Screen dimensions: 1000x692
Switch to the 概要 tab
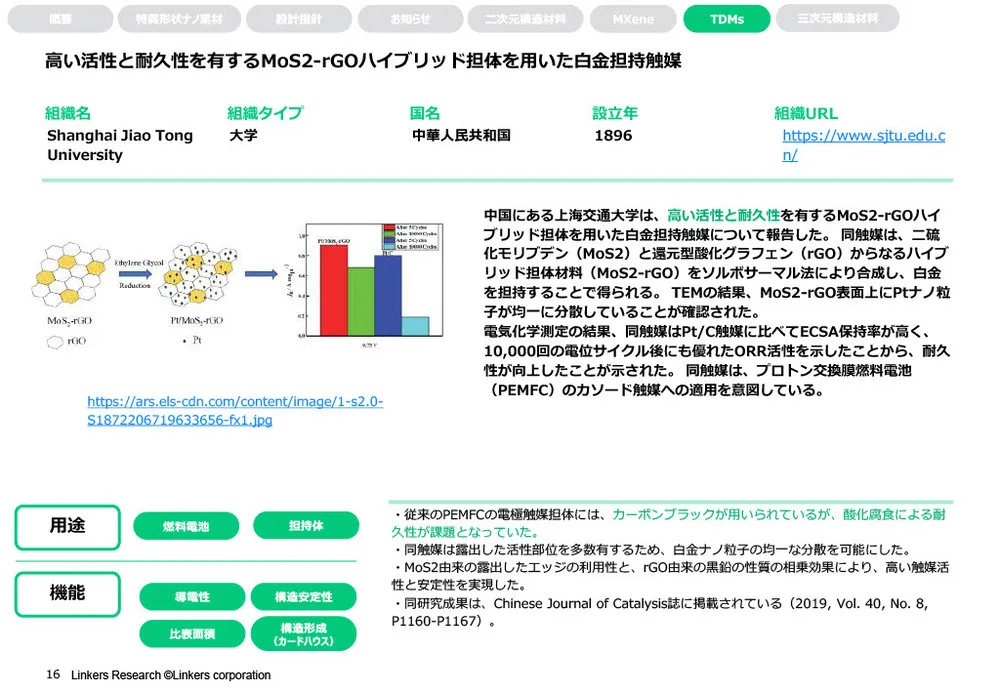(59, 18)
